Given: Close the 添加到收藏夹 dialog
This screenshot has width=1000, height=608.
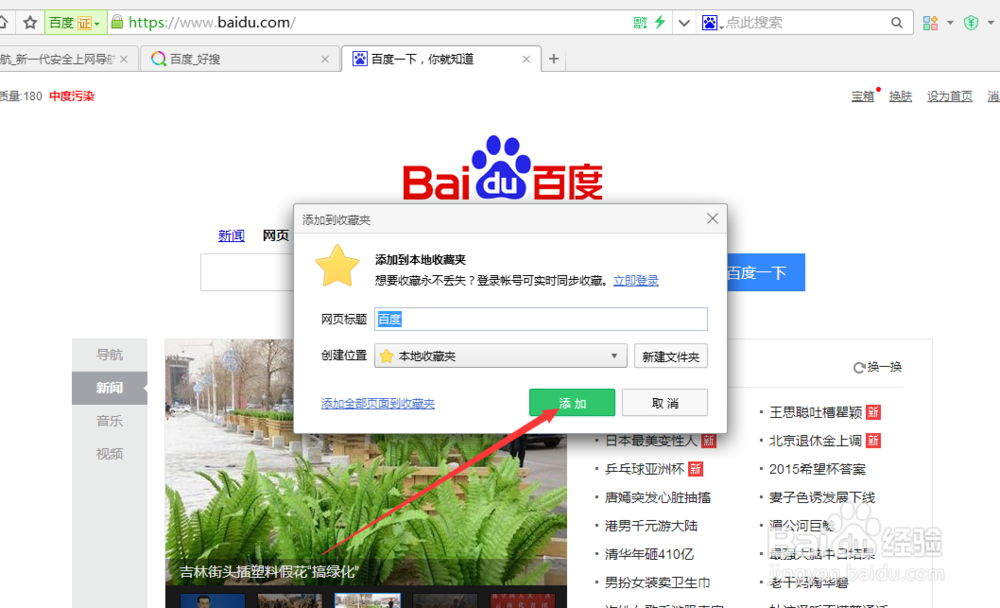Looking at the screenshot, I should coord(712,219).
